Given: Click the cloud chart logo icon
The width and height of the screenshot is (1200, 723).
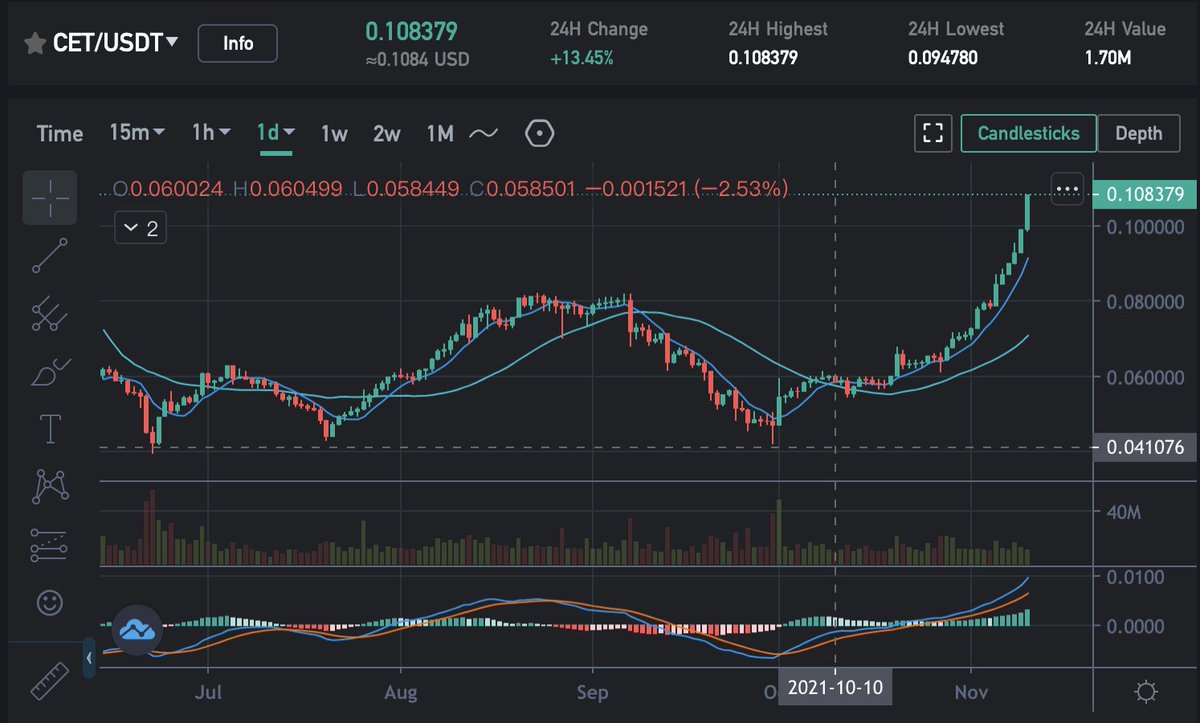Looking at the screenshot, I should (x=136, y=629).
